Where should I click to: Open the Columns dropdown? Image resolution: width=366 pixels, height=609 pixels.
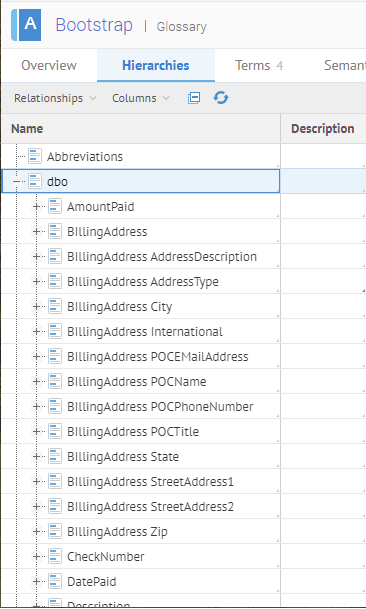pyautogui.click(x=141, y=98)
